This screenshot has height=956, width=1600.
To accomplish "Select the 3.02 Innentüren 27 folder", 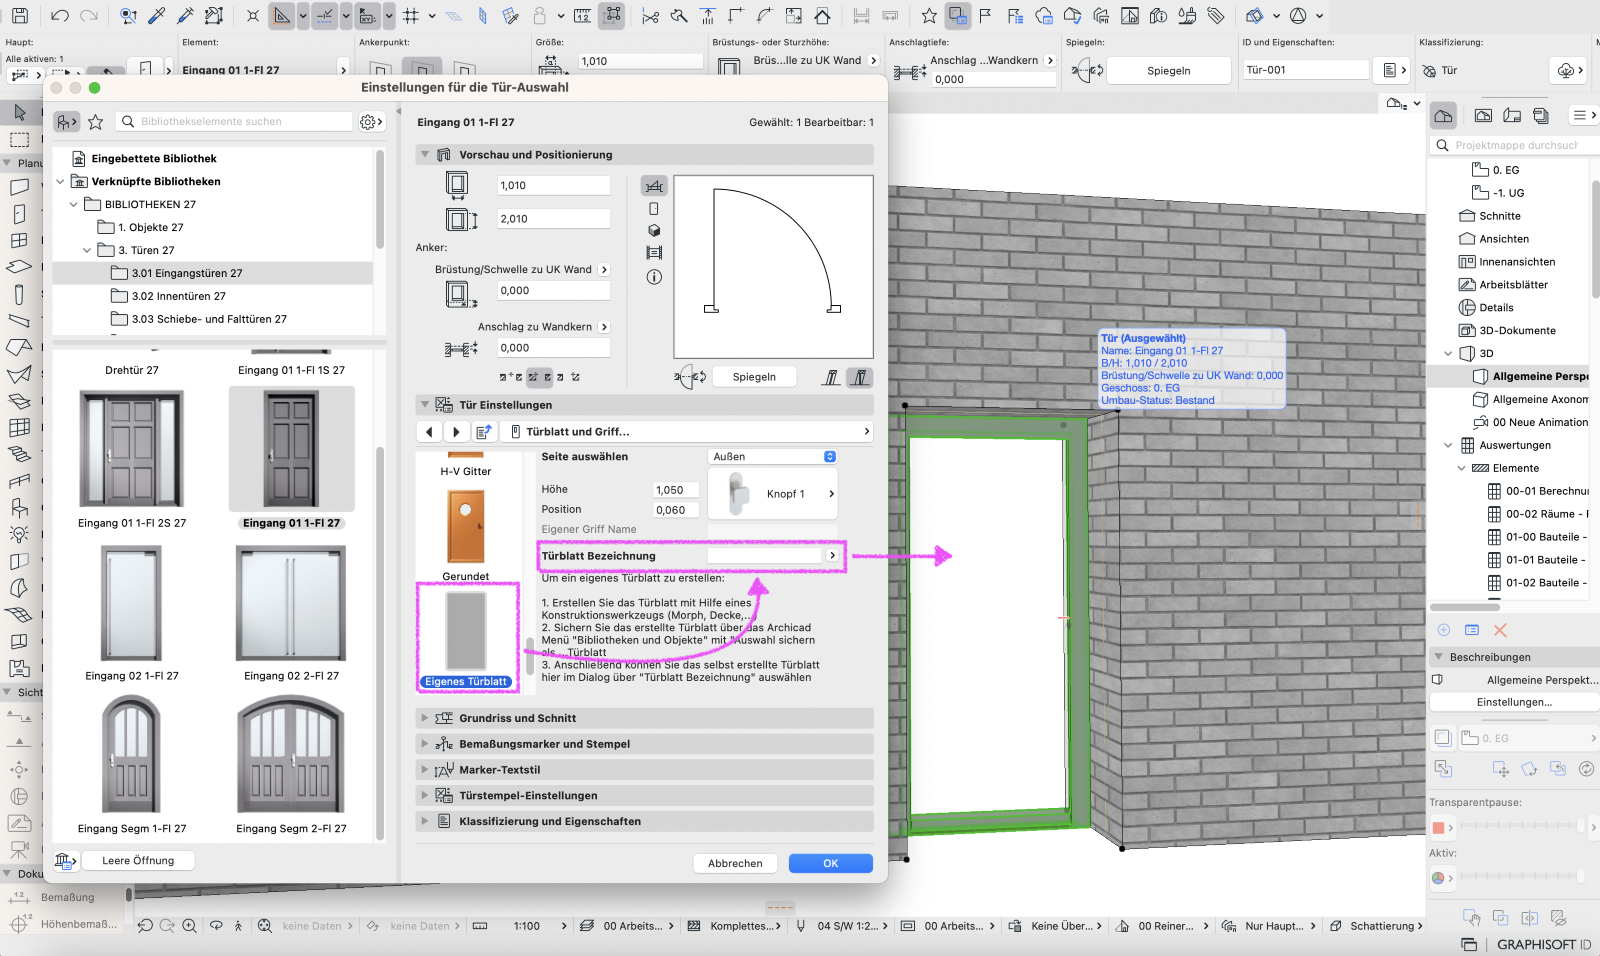I will click(178, 296).
